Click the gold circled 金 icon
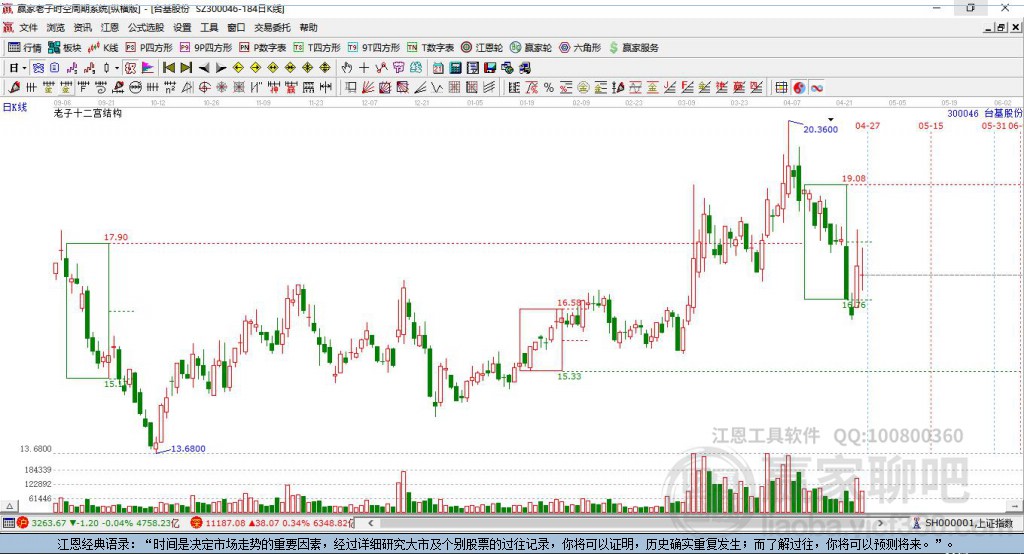Viewport: 1024px width, 554px height. pos(583,88)
